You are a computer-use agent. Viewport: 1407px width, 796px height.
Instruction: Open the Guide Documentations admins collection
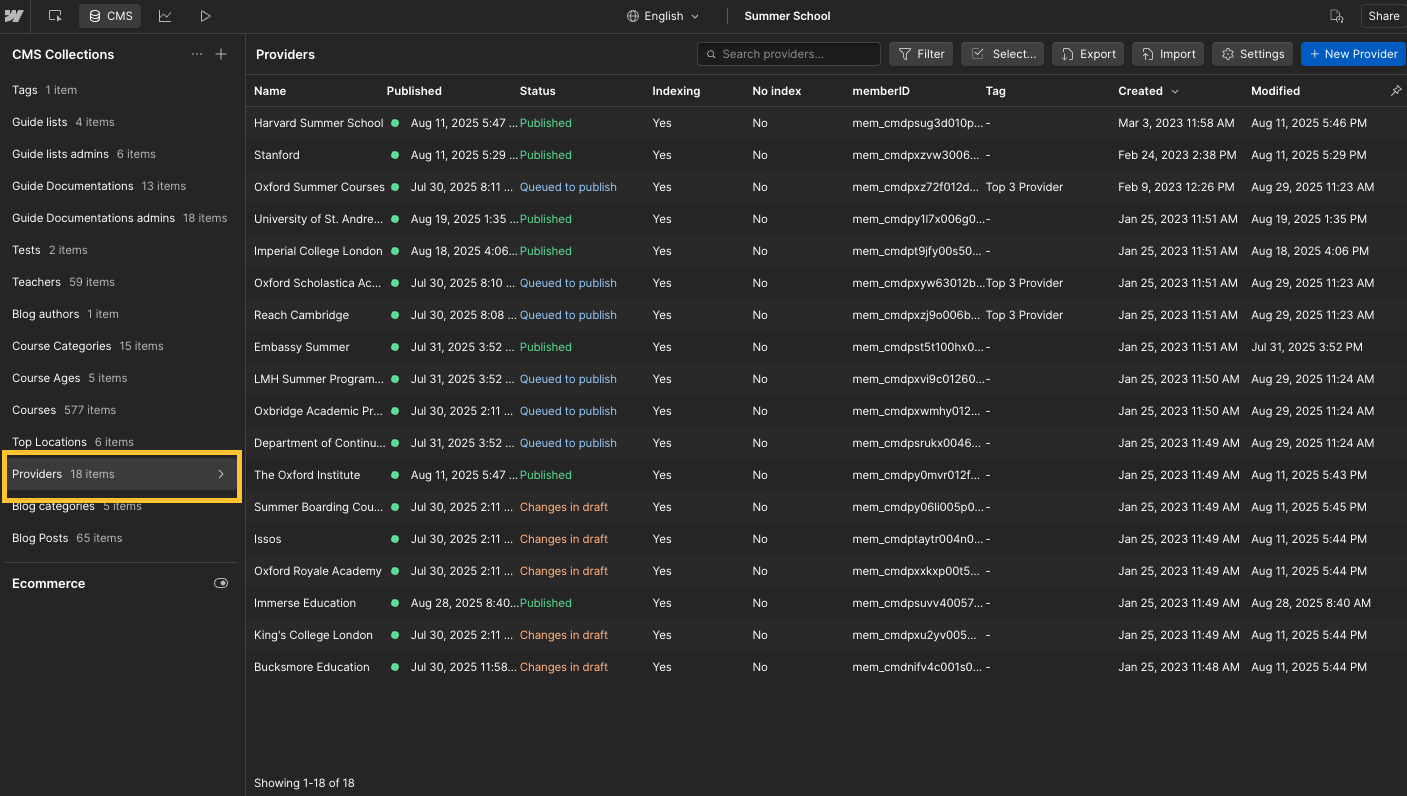(122, 218)
